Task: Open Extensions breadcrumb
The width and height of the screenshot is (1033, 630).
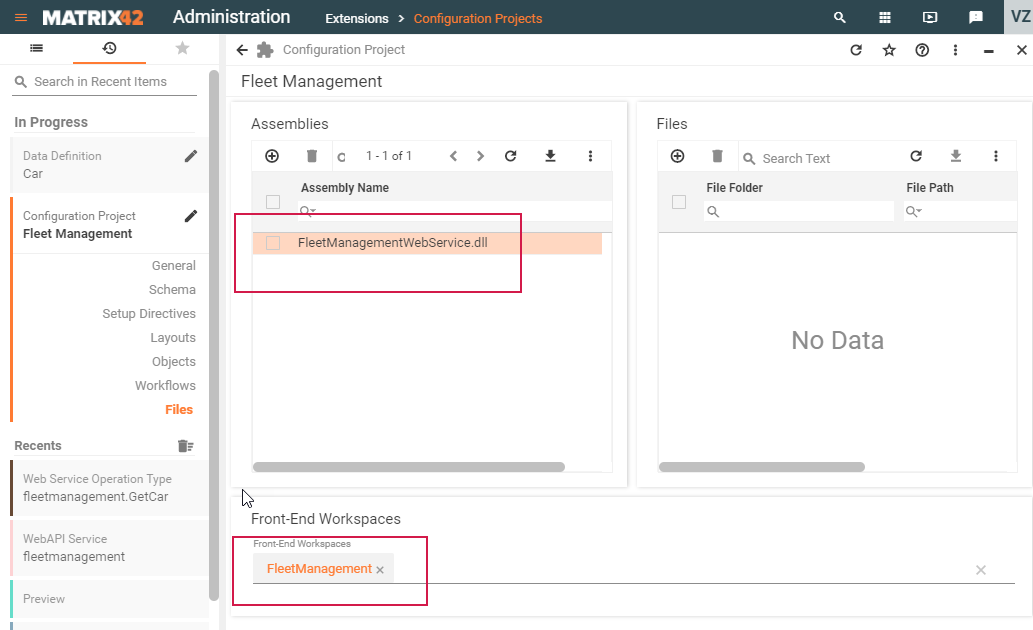Action: [x=356, y=18]
